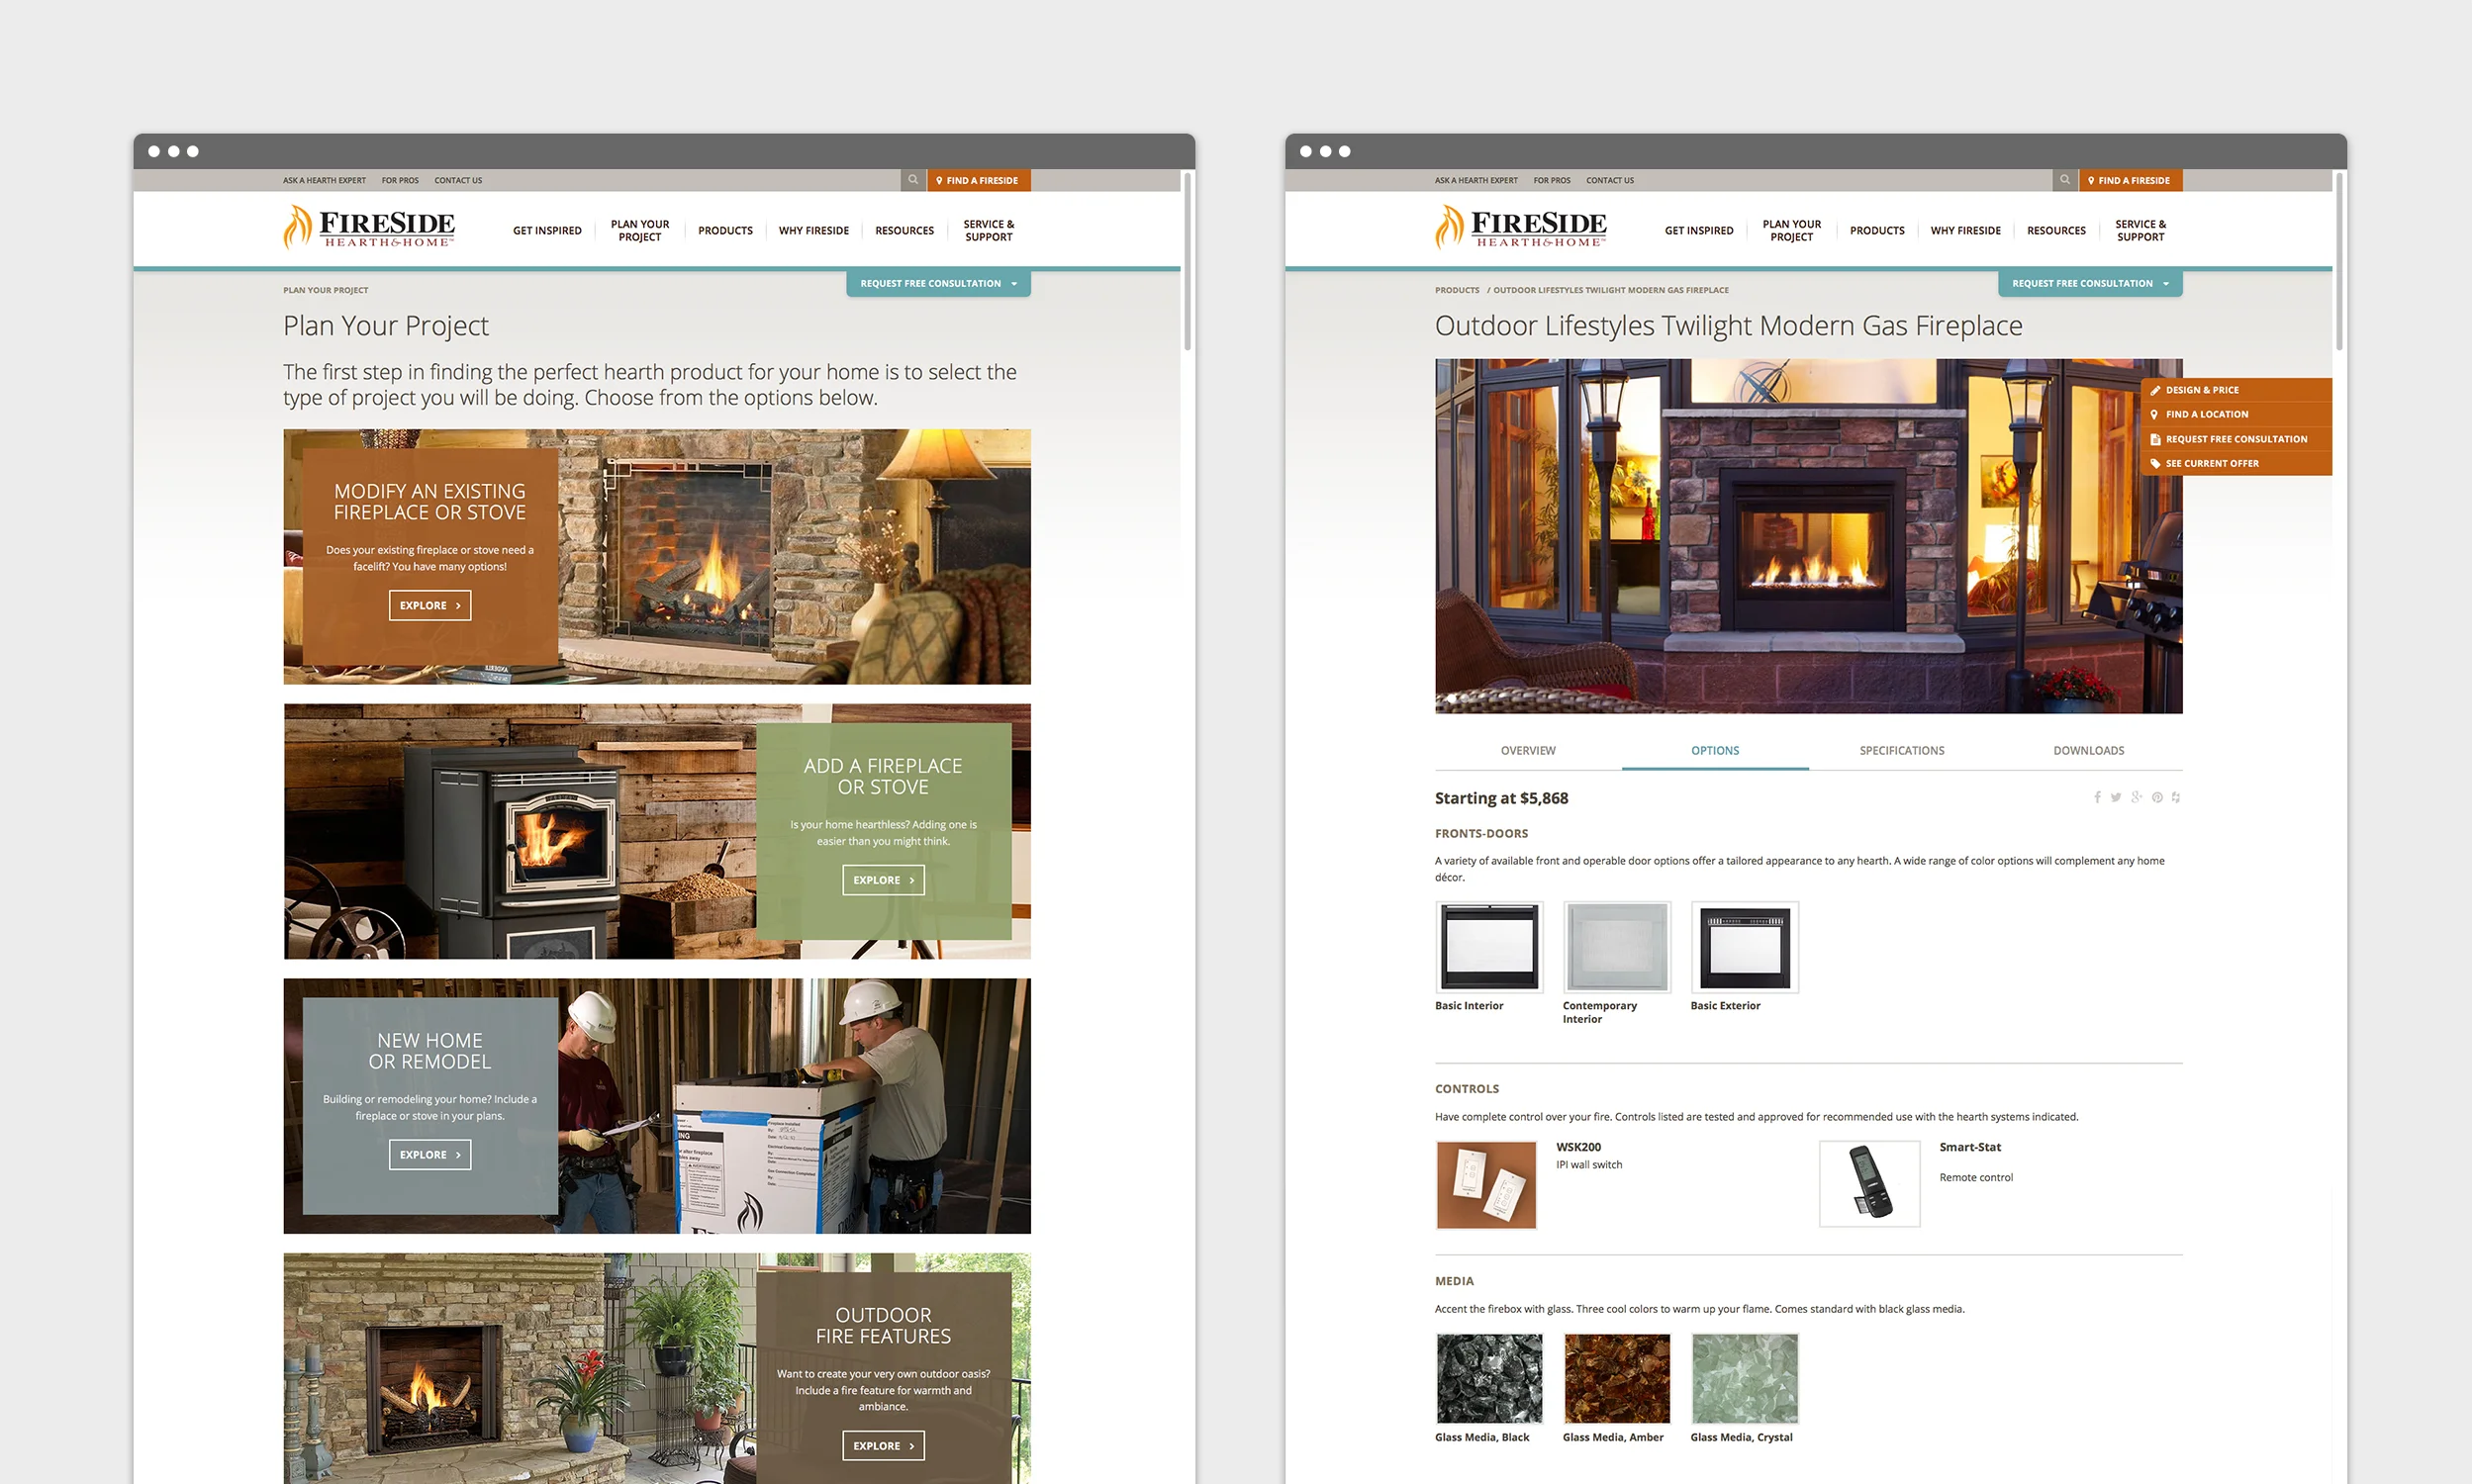Expand Request Free Consultation in Plan Your Project window
Image resolution: width=2474 pixels, height=1484 pixels.
click(x=939, y=284)
